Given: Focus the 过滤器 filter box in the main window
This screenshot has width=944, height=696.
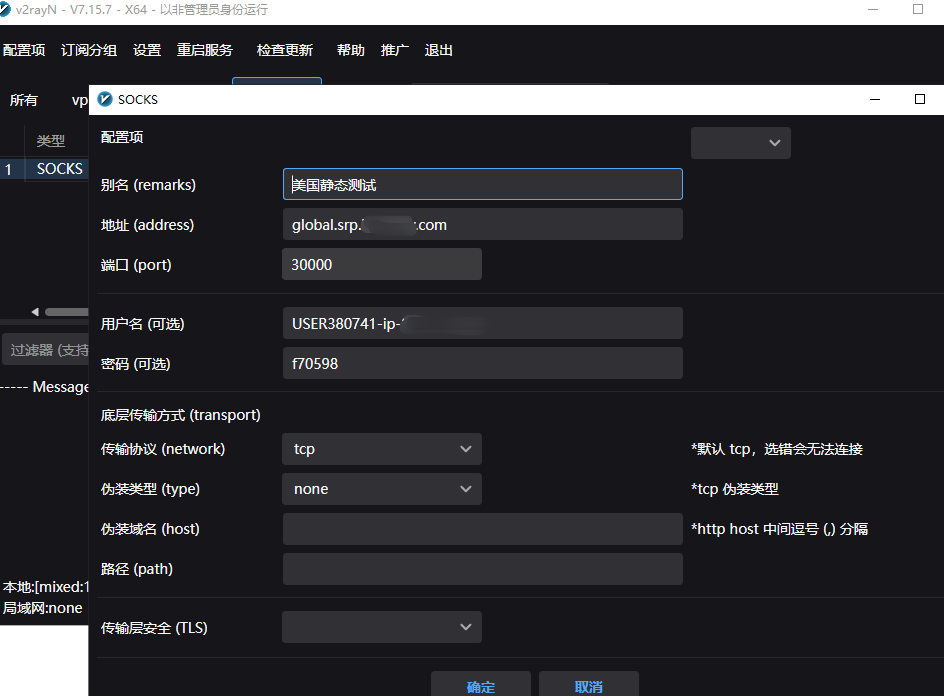Looking at the screenshot, I should pos(46,350).
